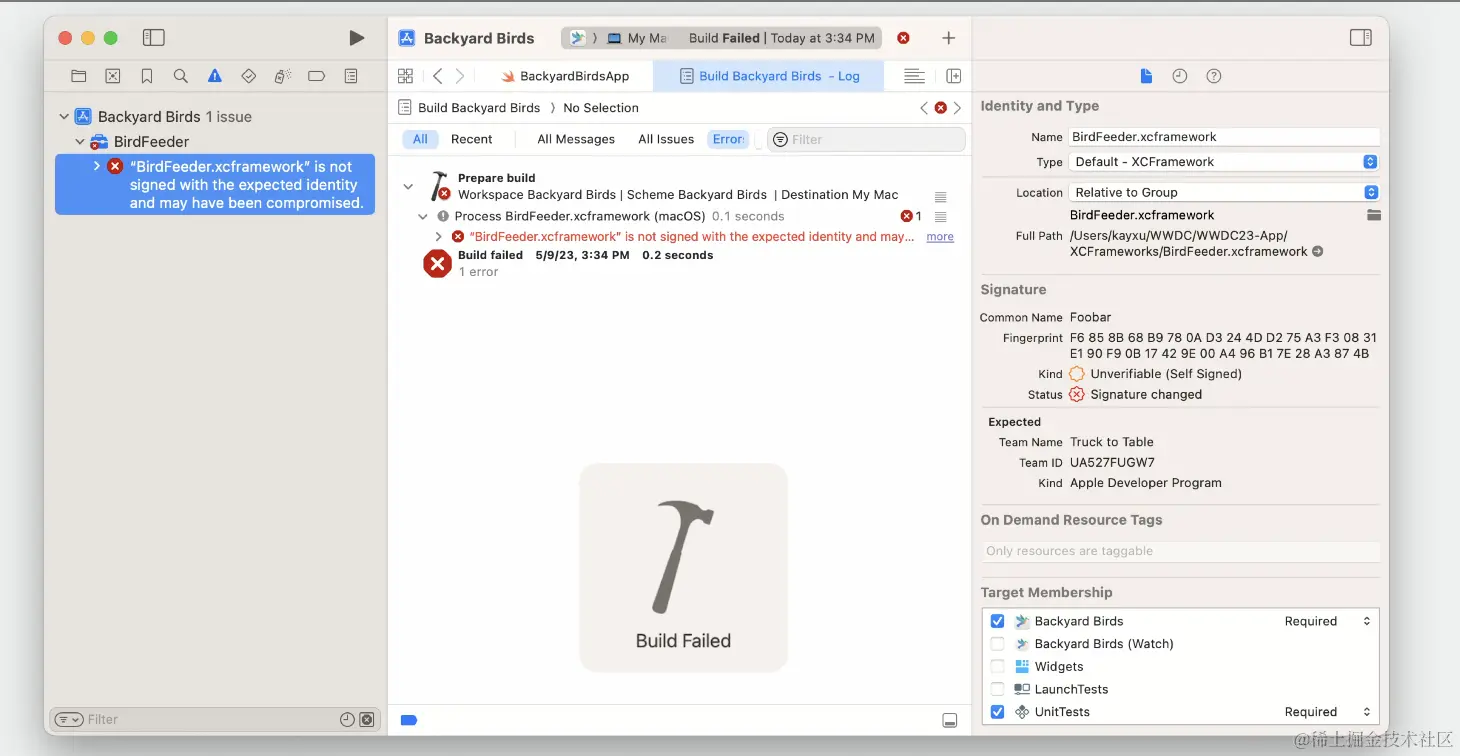Collapse the BirdFeeder issue node

point(80,142)
